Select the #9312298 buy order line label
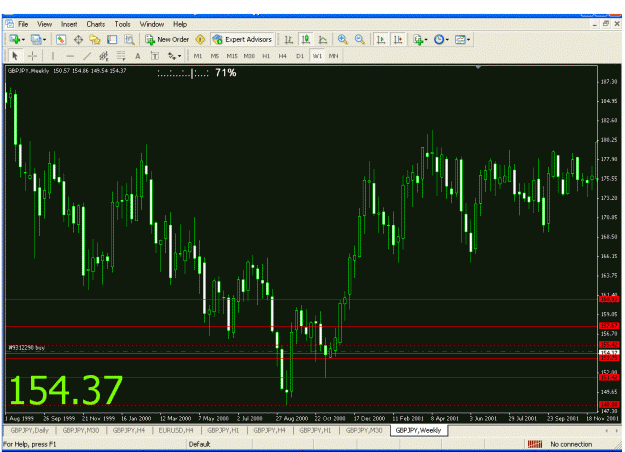 pyautogui.click(x=27, y=348)
